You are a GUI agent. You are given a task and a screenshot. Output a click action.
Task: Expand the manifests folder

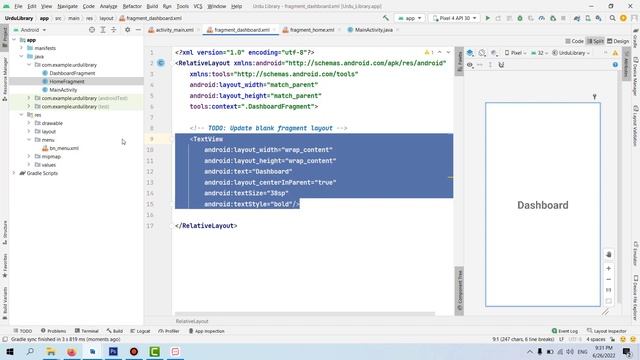[x=22, y=48]
